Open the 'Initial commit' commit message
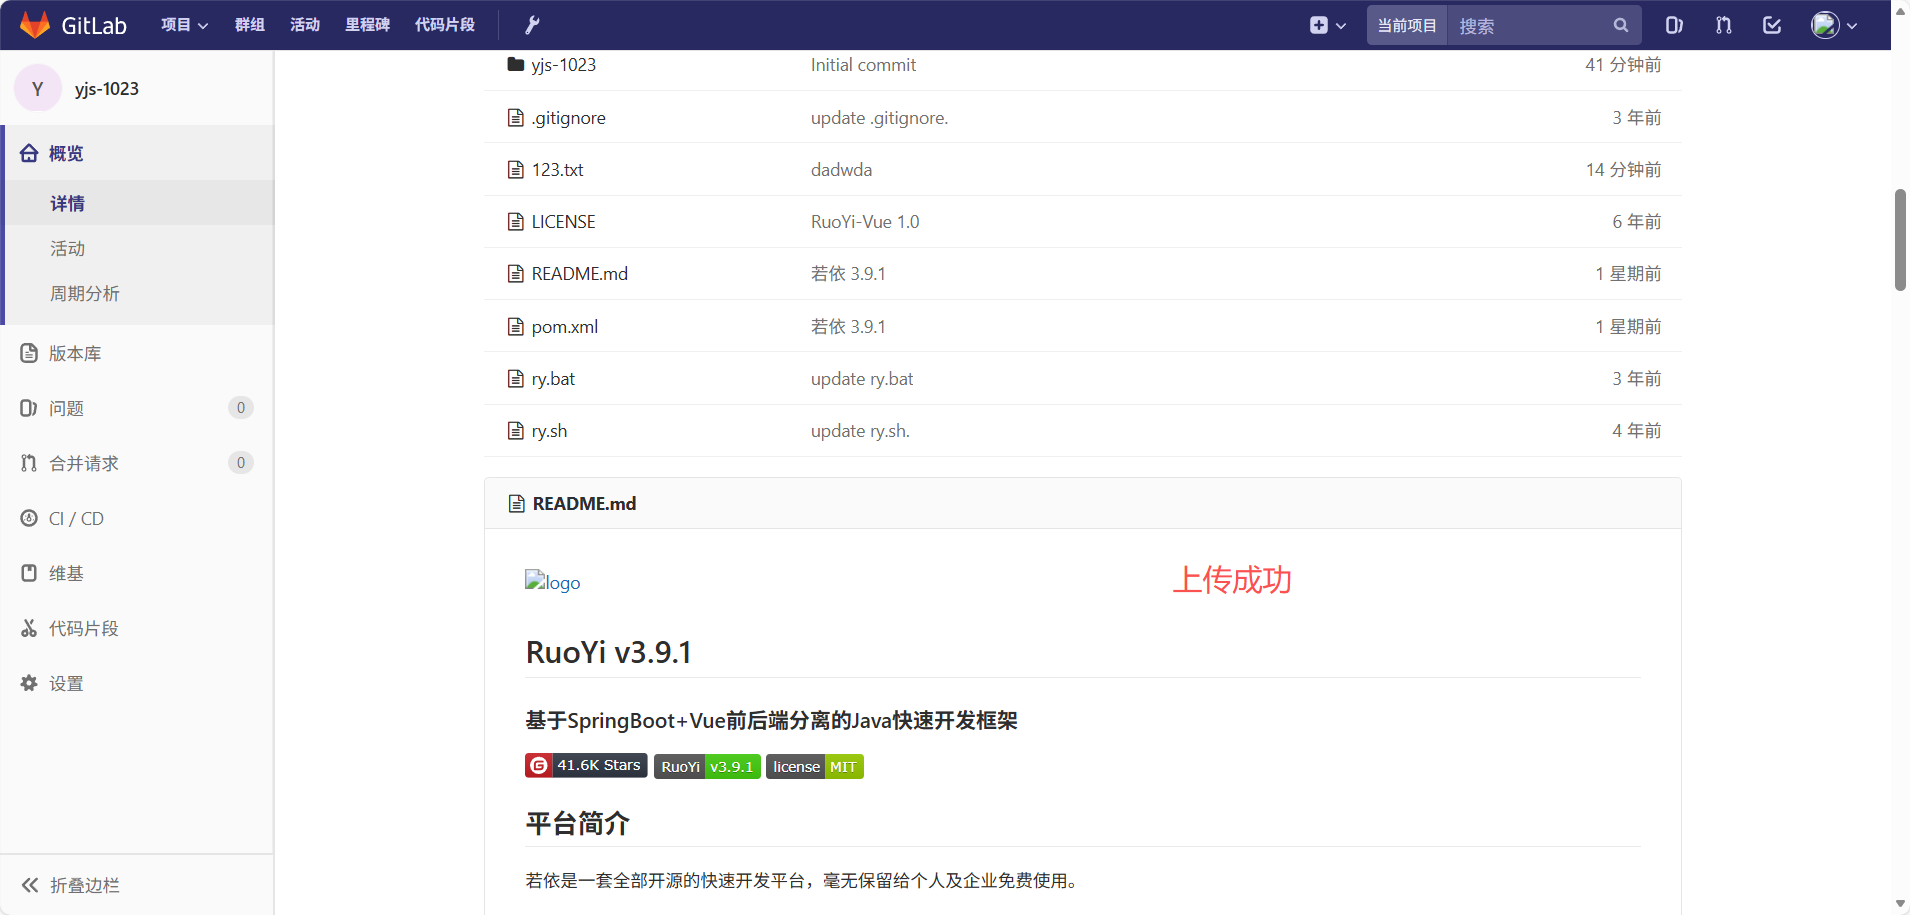The image size is (1910, 915). pyautogui.click(x=863, y=65)
